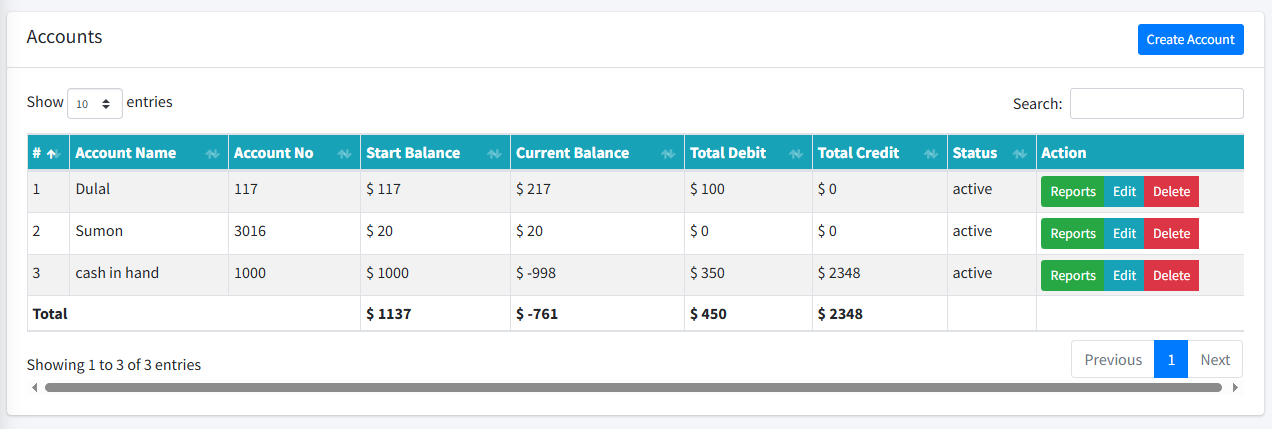This screenshot has height=429, width=1272.
Task: Sort by Status column icon
Action: (x=1020, y=154)
